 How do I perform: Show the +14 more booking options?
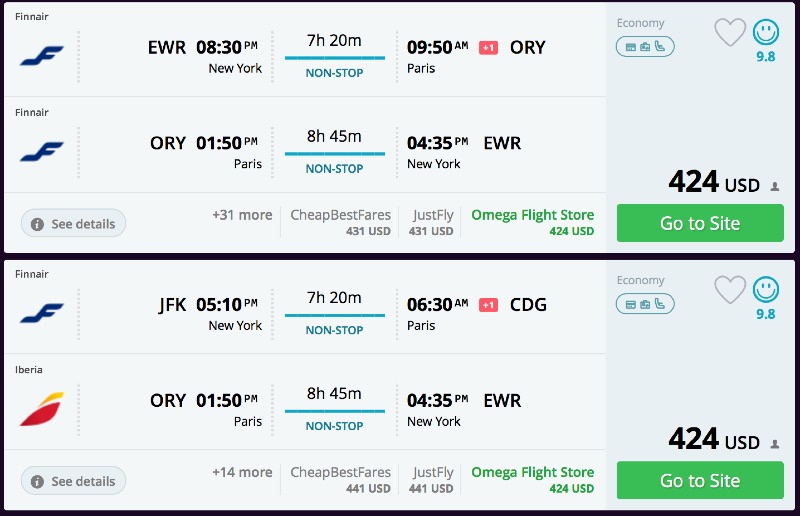click(242, 473)
